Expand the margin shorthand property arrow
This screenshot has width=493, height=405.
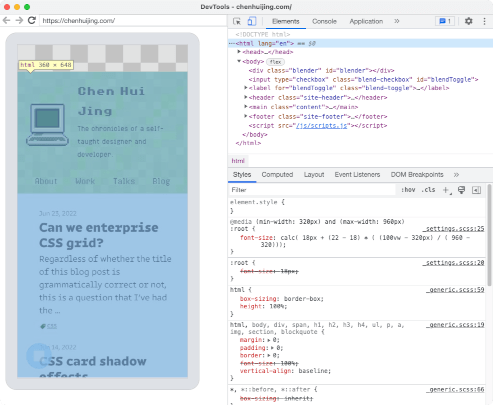pyautogui.click(x=269, y=340)
